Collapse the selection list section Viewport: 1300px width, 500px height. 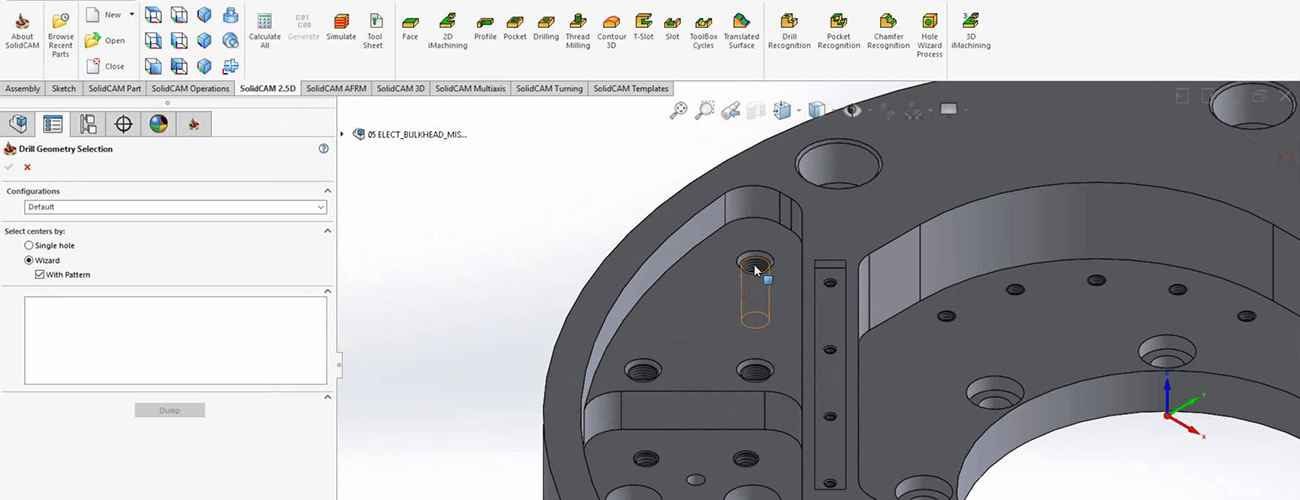pyautogui.click(x=327, y=291)
